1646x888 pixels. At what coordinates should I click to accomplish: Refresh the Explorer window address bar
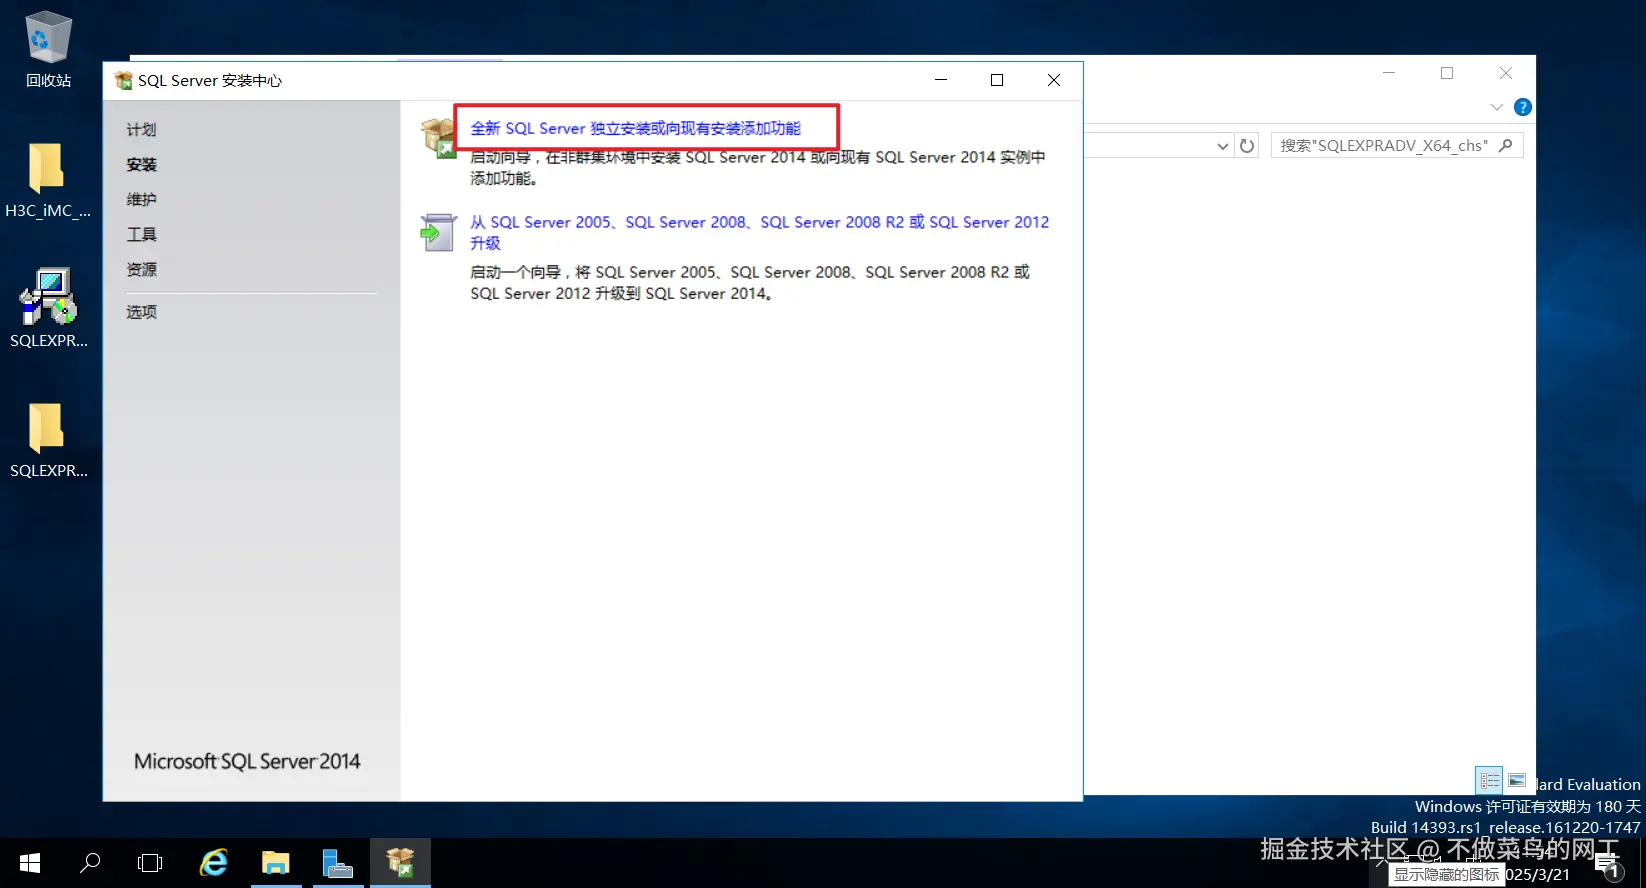click(1247, 146)
